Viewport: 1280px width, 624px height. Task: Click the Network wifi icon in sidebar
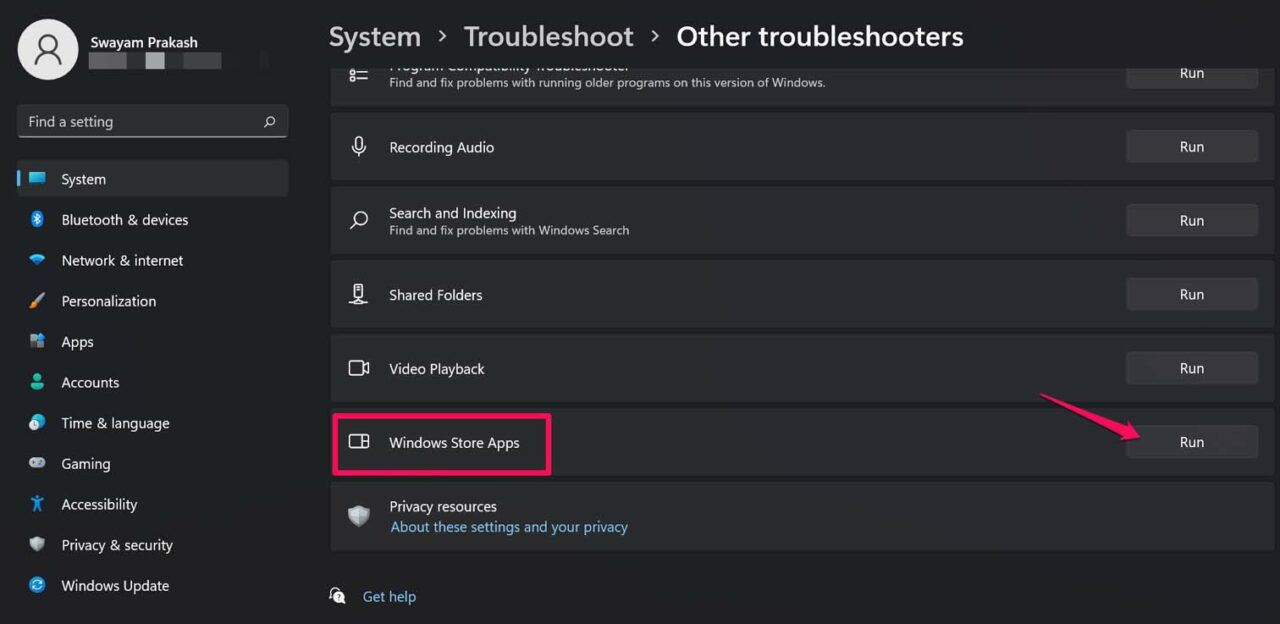(x=37, y=260)
